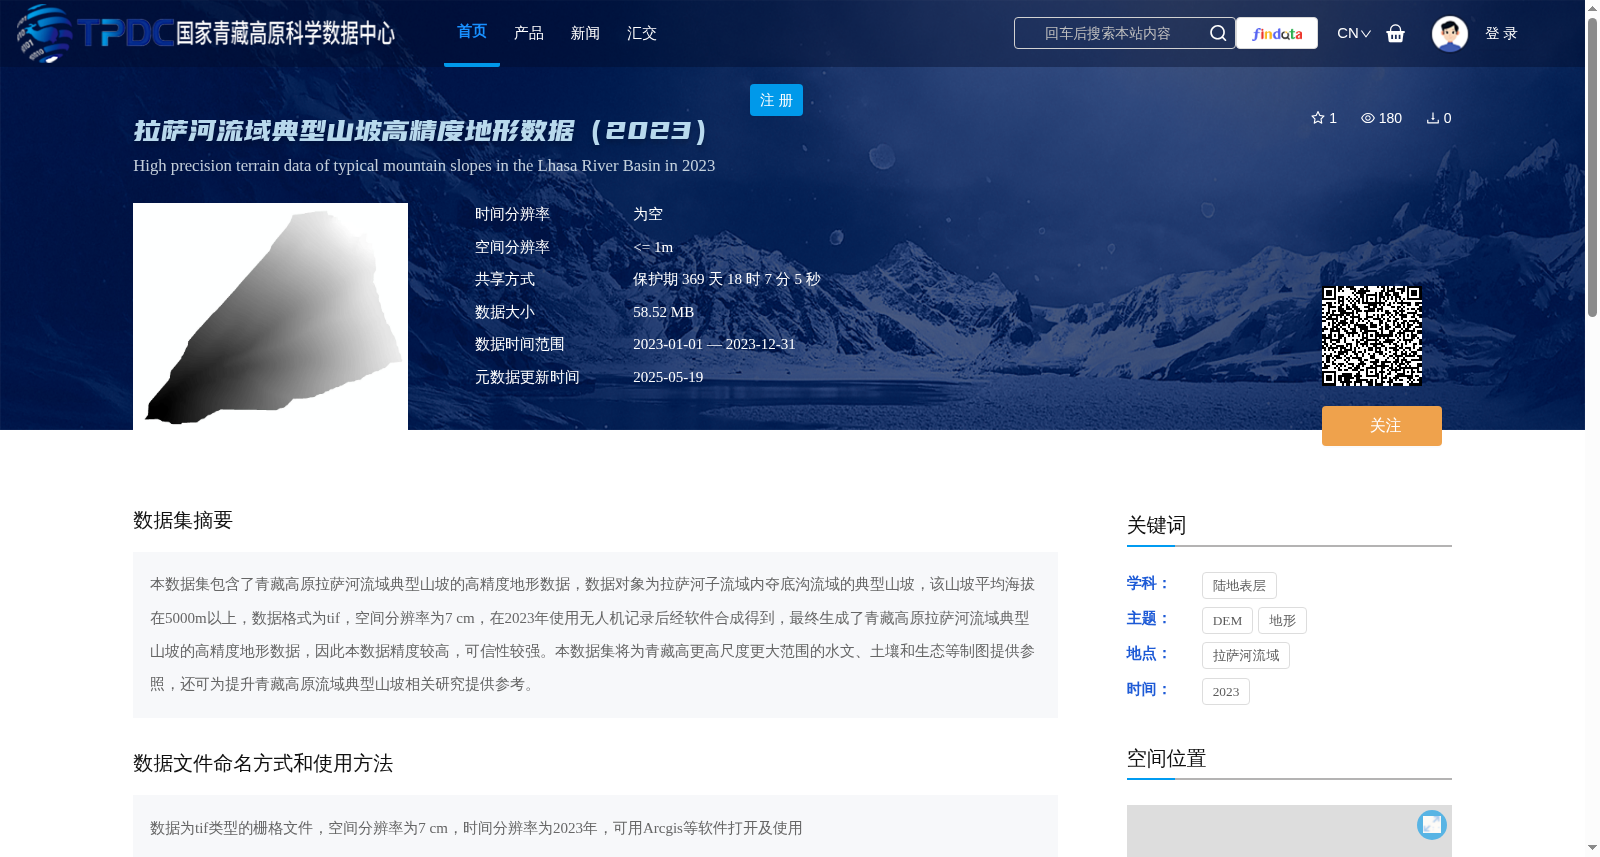
Task: Select the 陆地表层 keyword tag
Action: (1239, 585)
